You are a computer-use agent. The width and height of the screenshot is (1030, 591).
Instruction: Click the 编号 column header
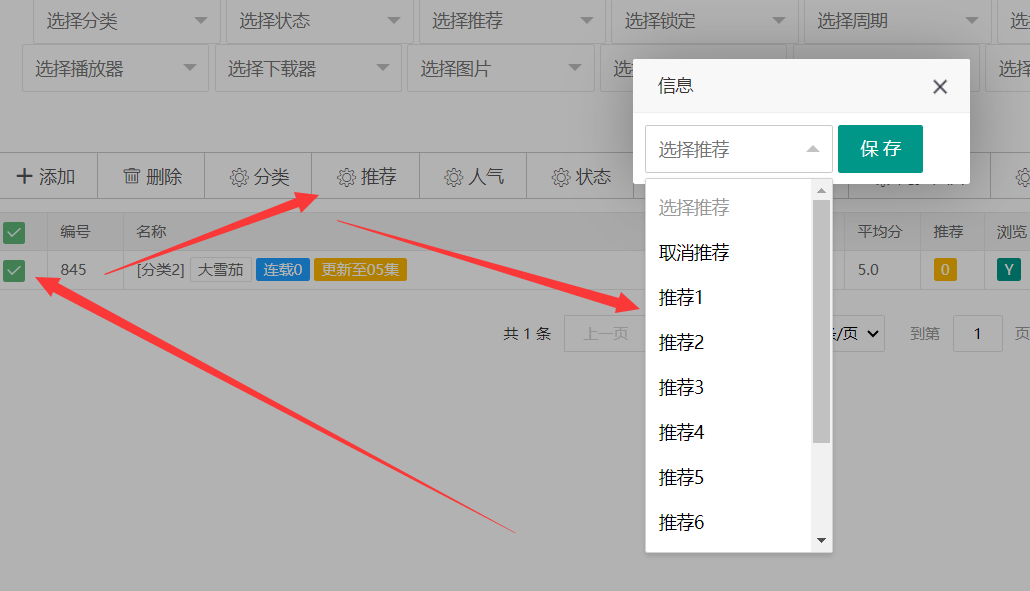pos(75,231)
